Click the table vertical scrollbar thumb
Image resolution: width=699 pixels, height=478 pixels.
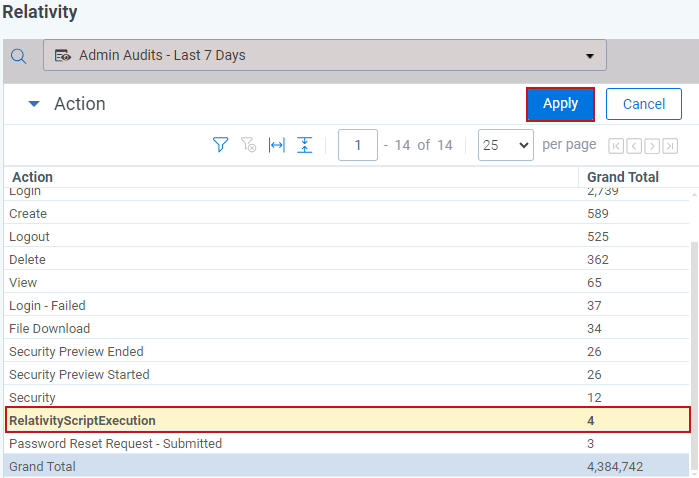click(694, 354)
